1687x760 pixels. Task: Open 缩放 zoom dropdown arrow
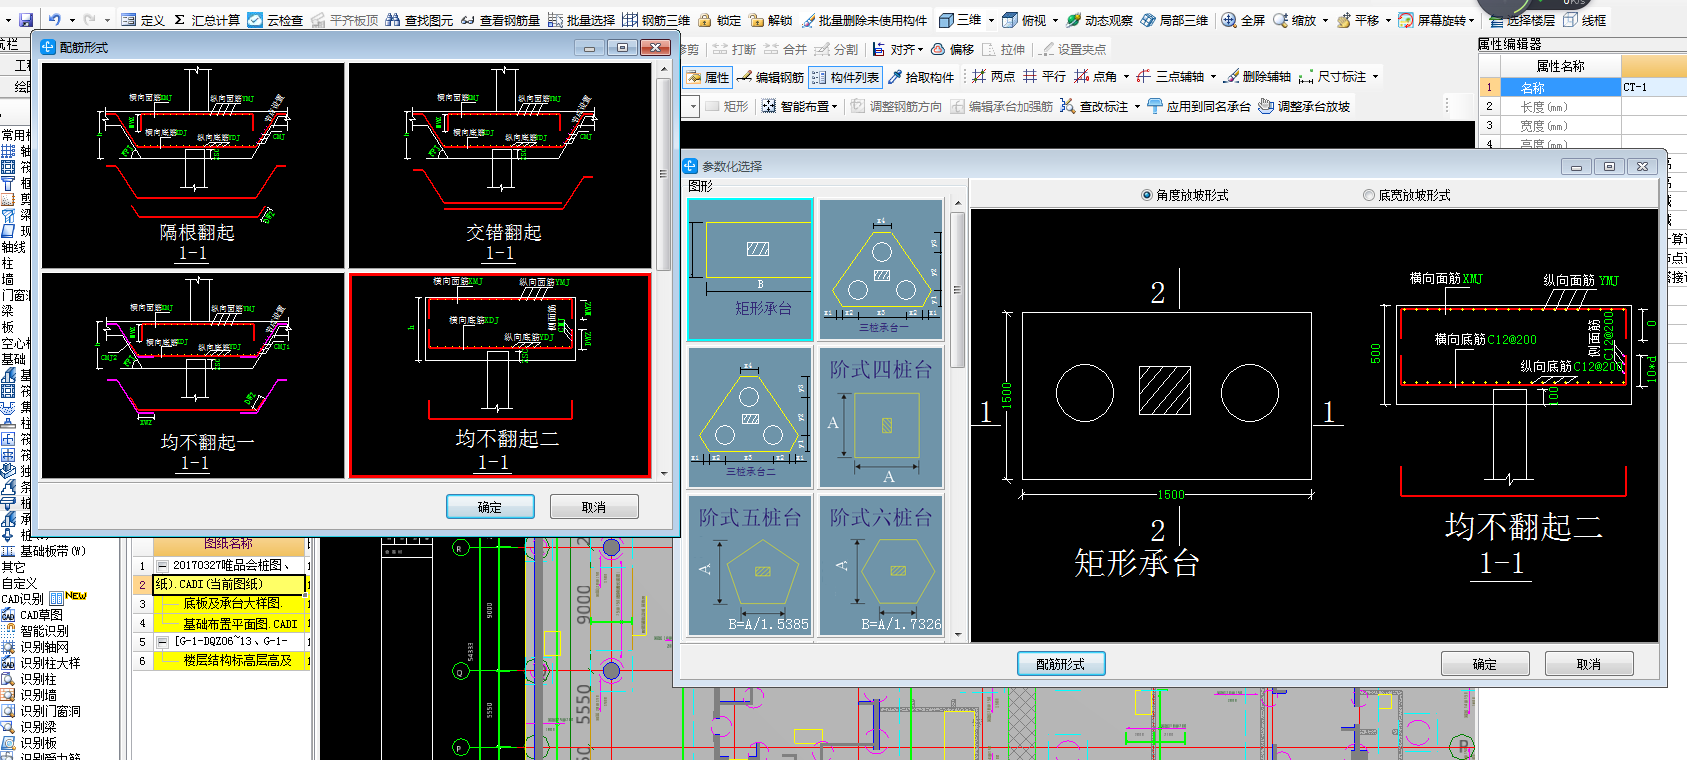1325,19
